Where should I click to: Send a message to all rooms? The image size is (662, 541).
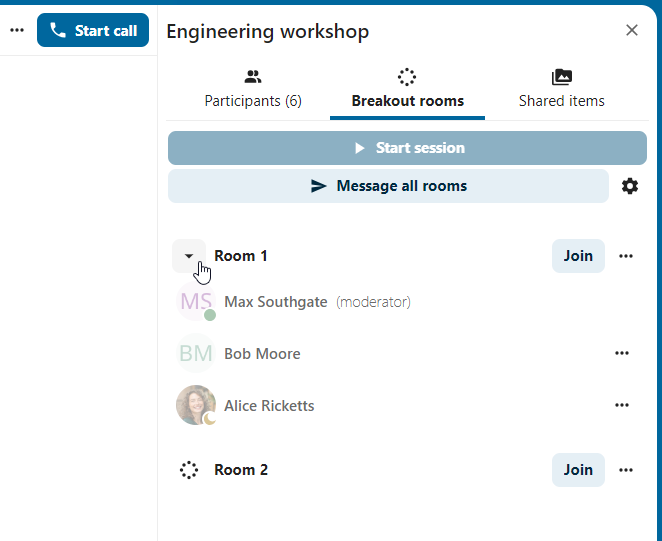coord(388,186)
